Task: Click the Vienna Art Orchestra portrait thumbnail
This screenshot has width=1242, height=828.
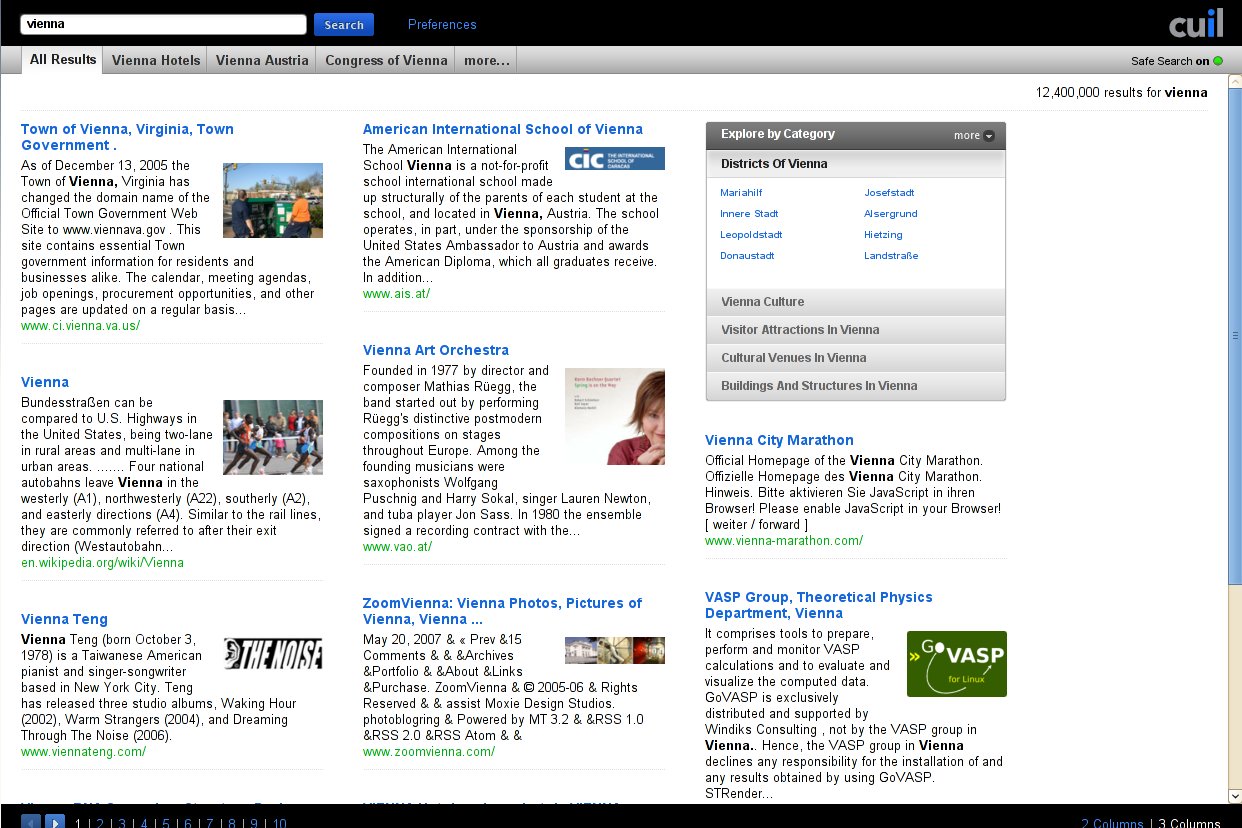Action: (x=614, y=416)
